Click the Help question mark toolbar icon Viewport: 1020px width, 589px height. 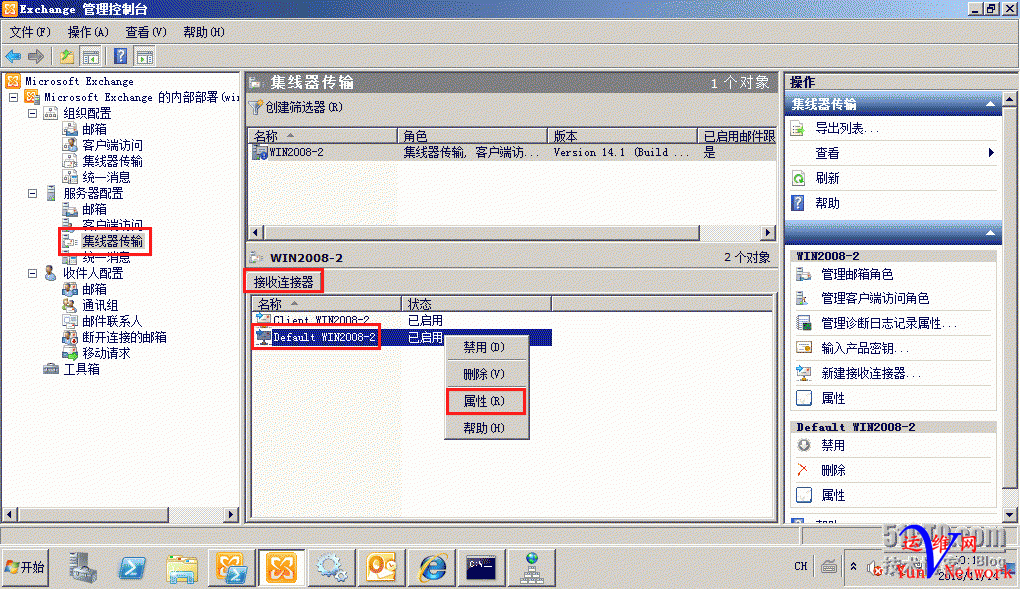click(x=120, y=57)
